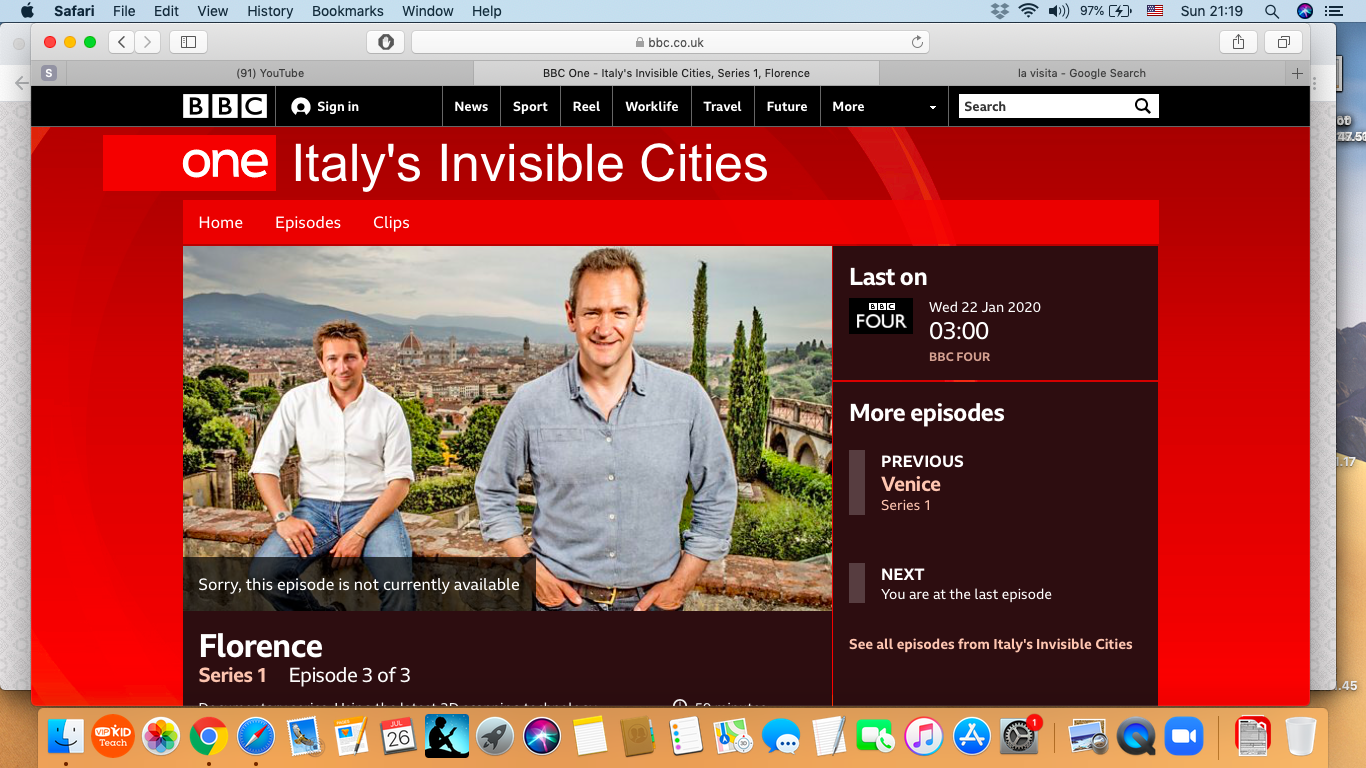See all episodes from Italy's Invisible Cities

pos(990,644)
